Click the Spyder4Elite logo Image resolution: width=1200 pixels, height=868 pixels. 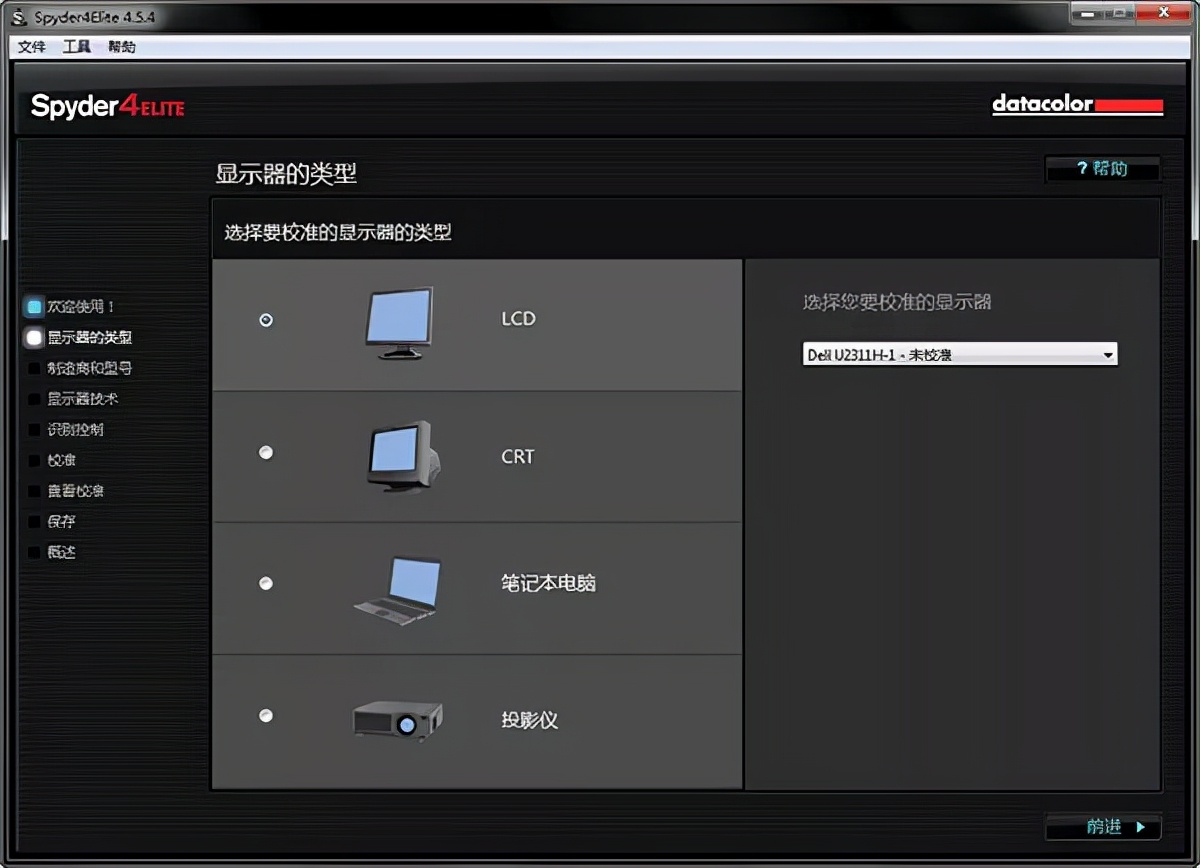click(105, 105)
